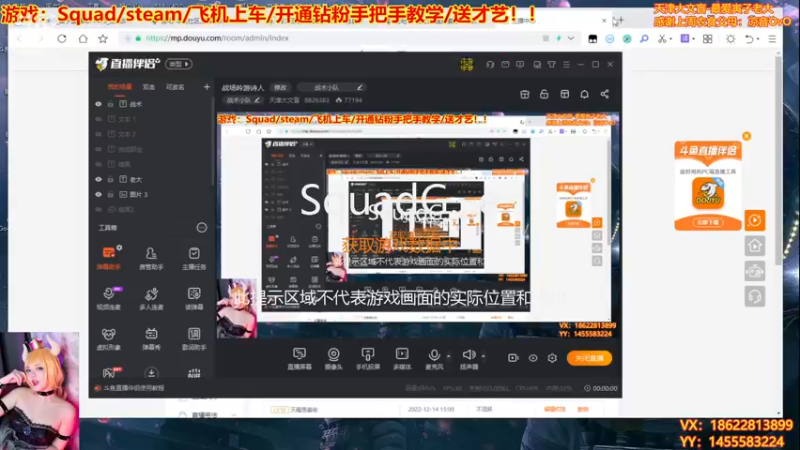Add 多媒体 media source

[x=402, y=359]
